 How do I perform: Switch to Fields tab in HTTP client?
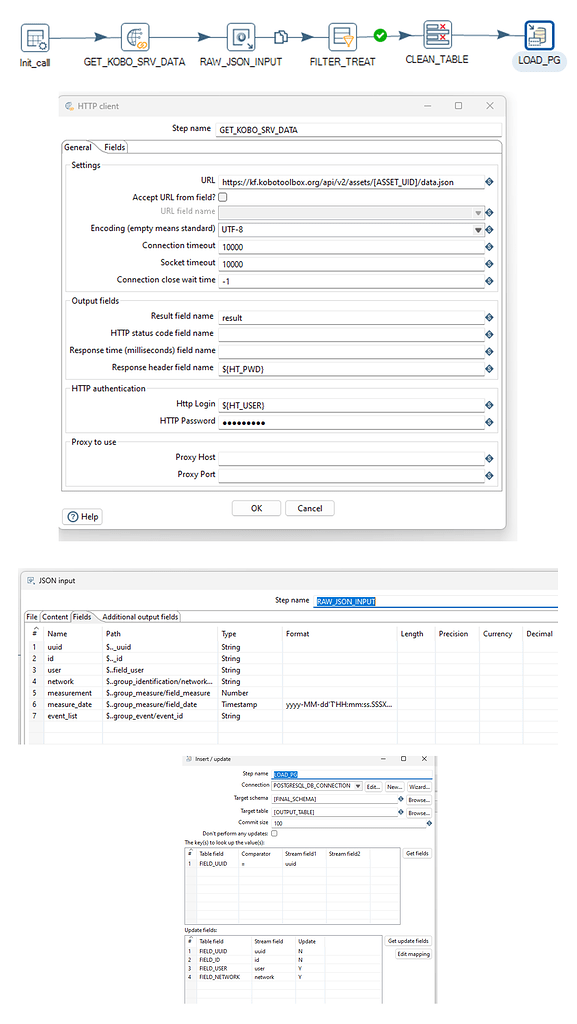tap(115, 148)
